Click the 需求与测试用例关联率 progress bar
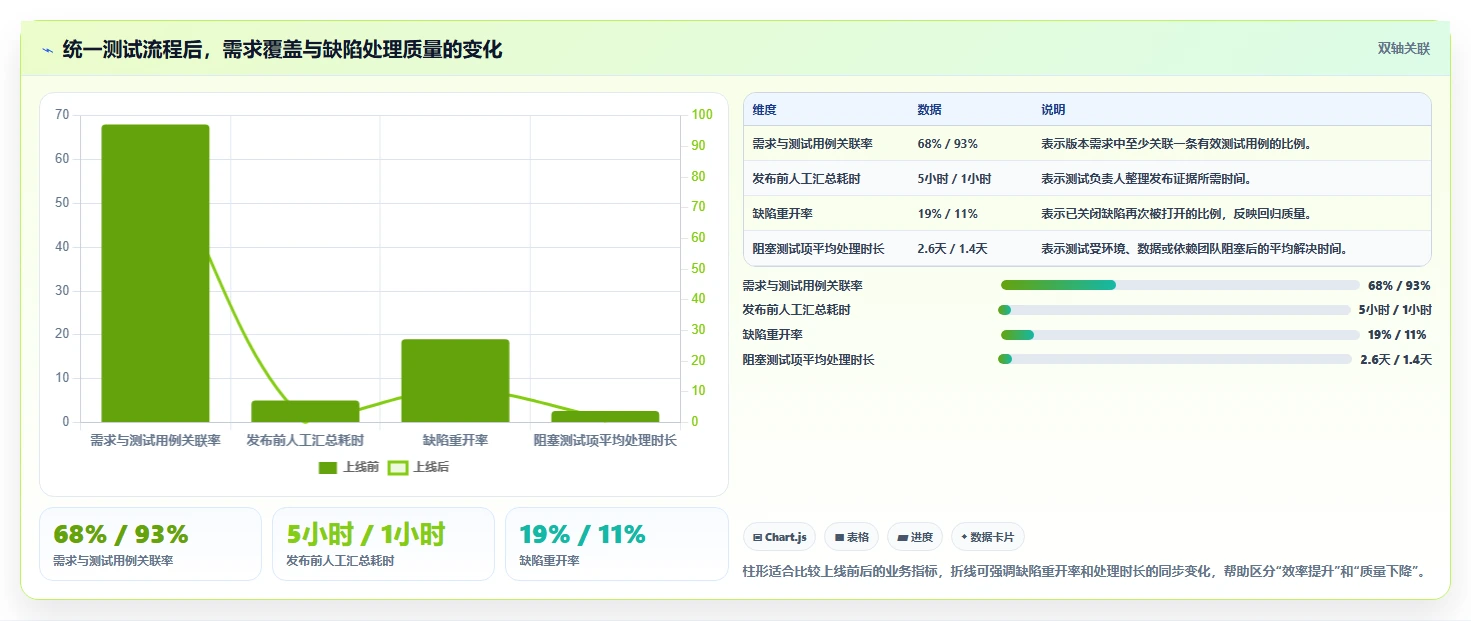 click(1180, 285)
